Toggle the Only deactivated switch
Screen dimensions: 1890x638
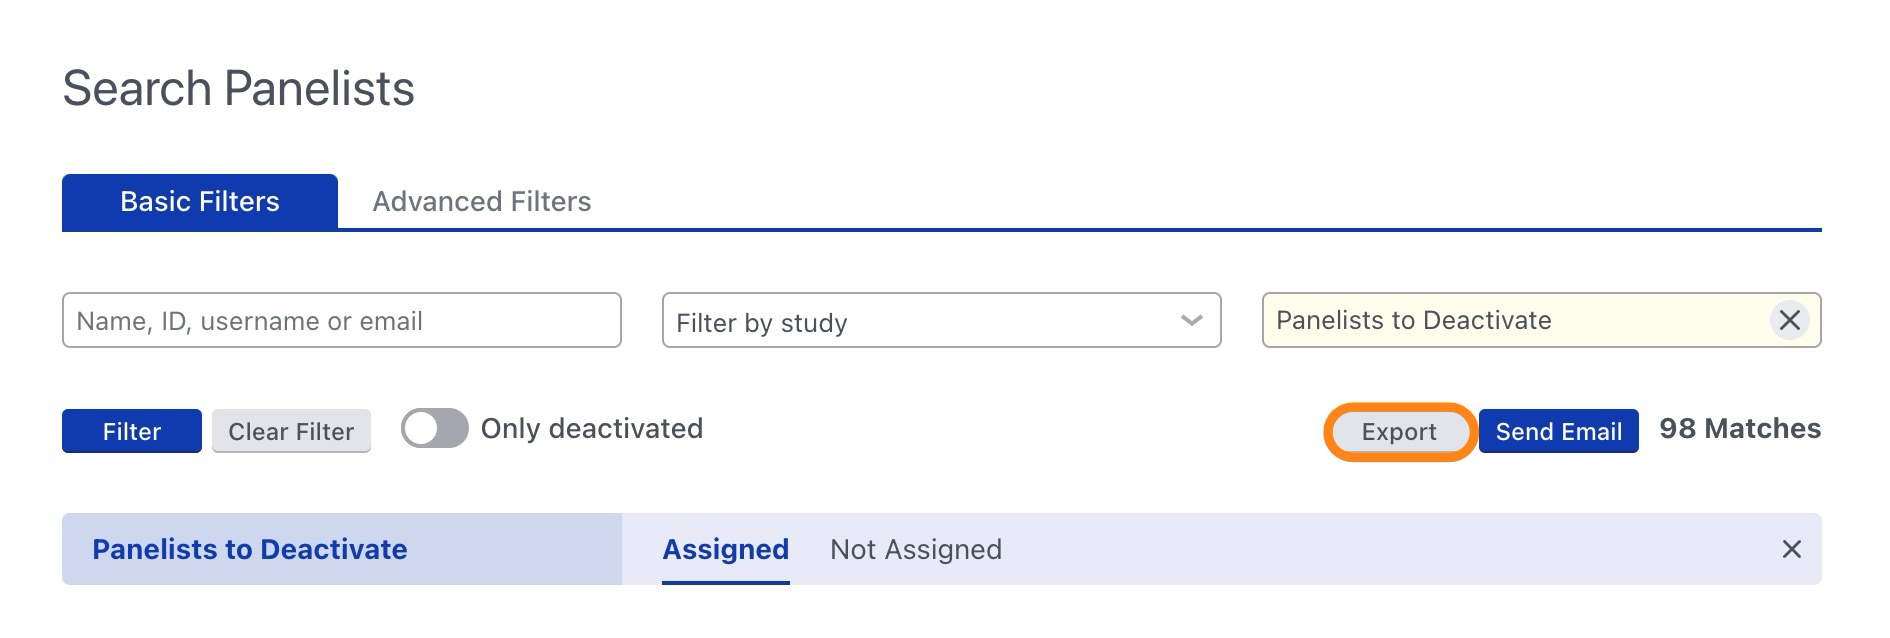[x=435, y=429]
